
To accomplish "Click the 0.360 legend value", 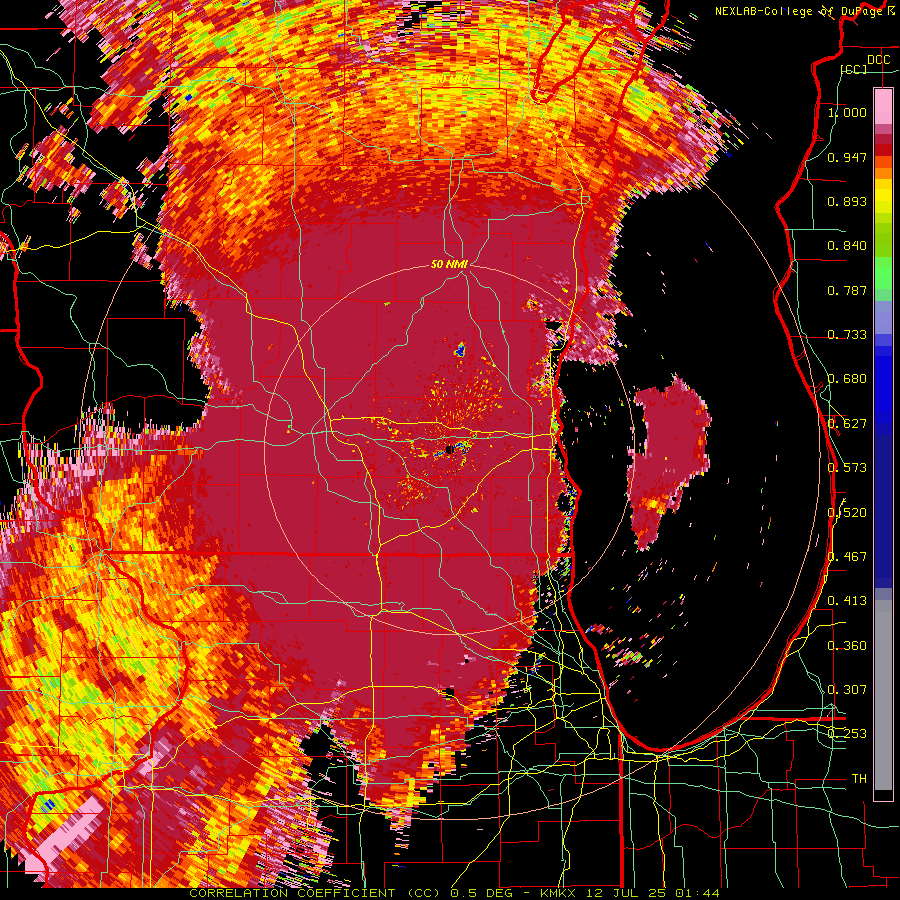I will coord(847,646).
